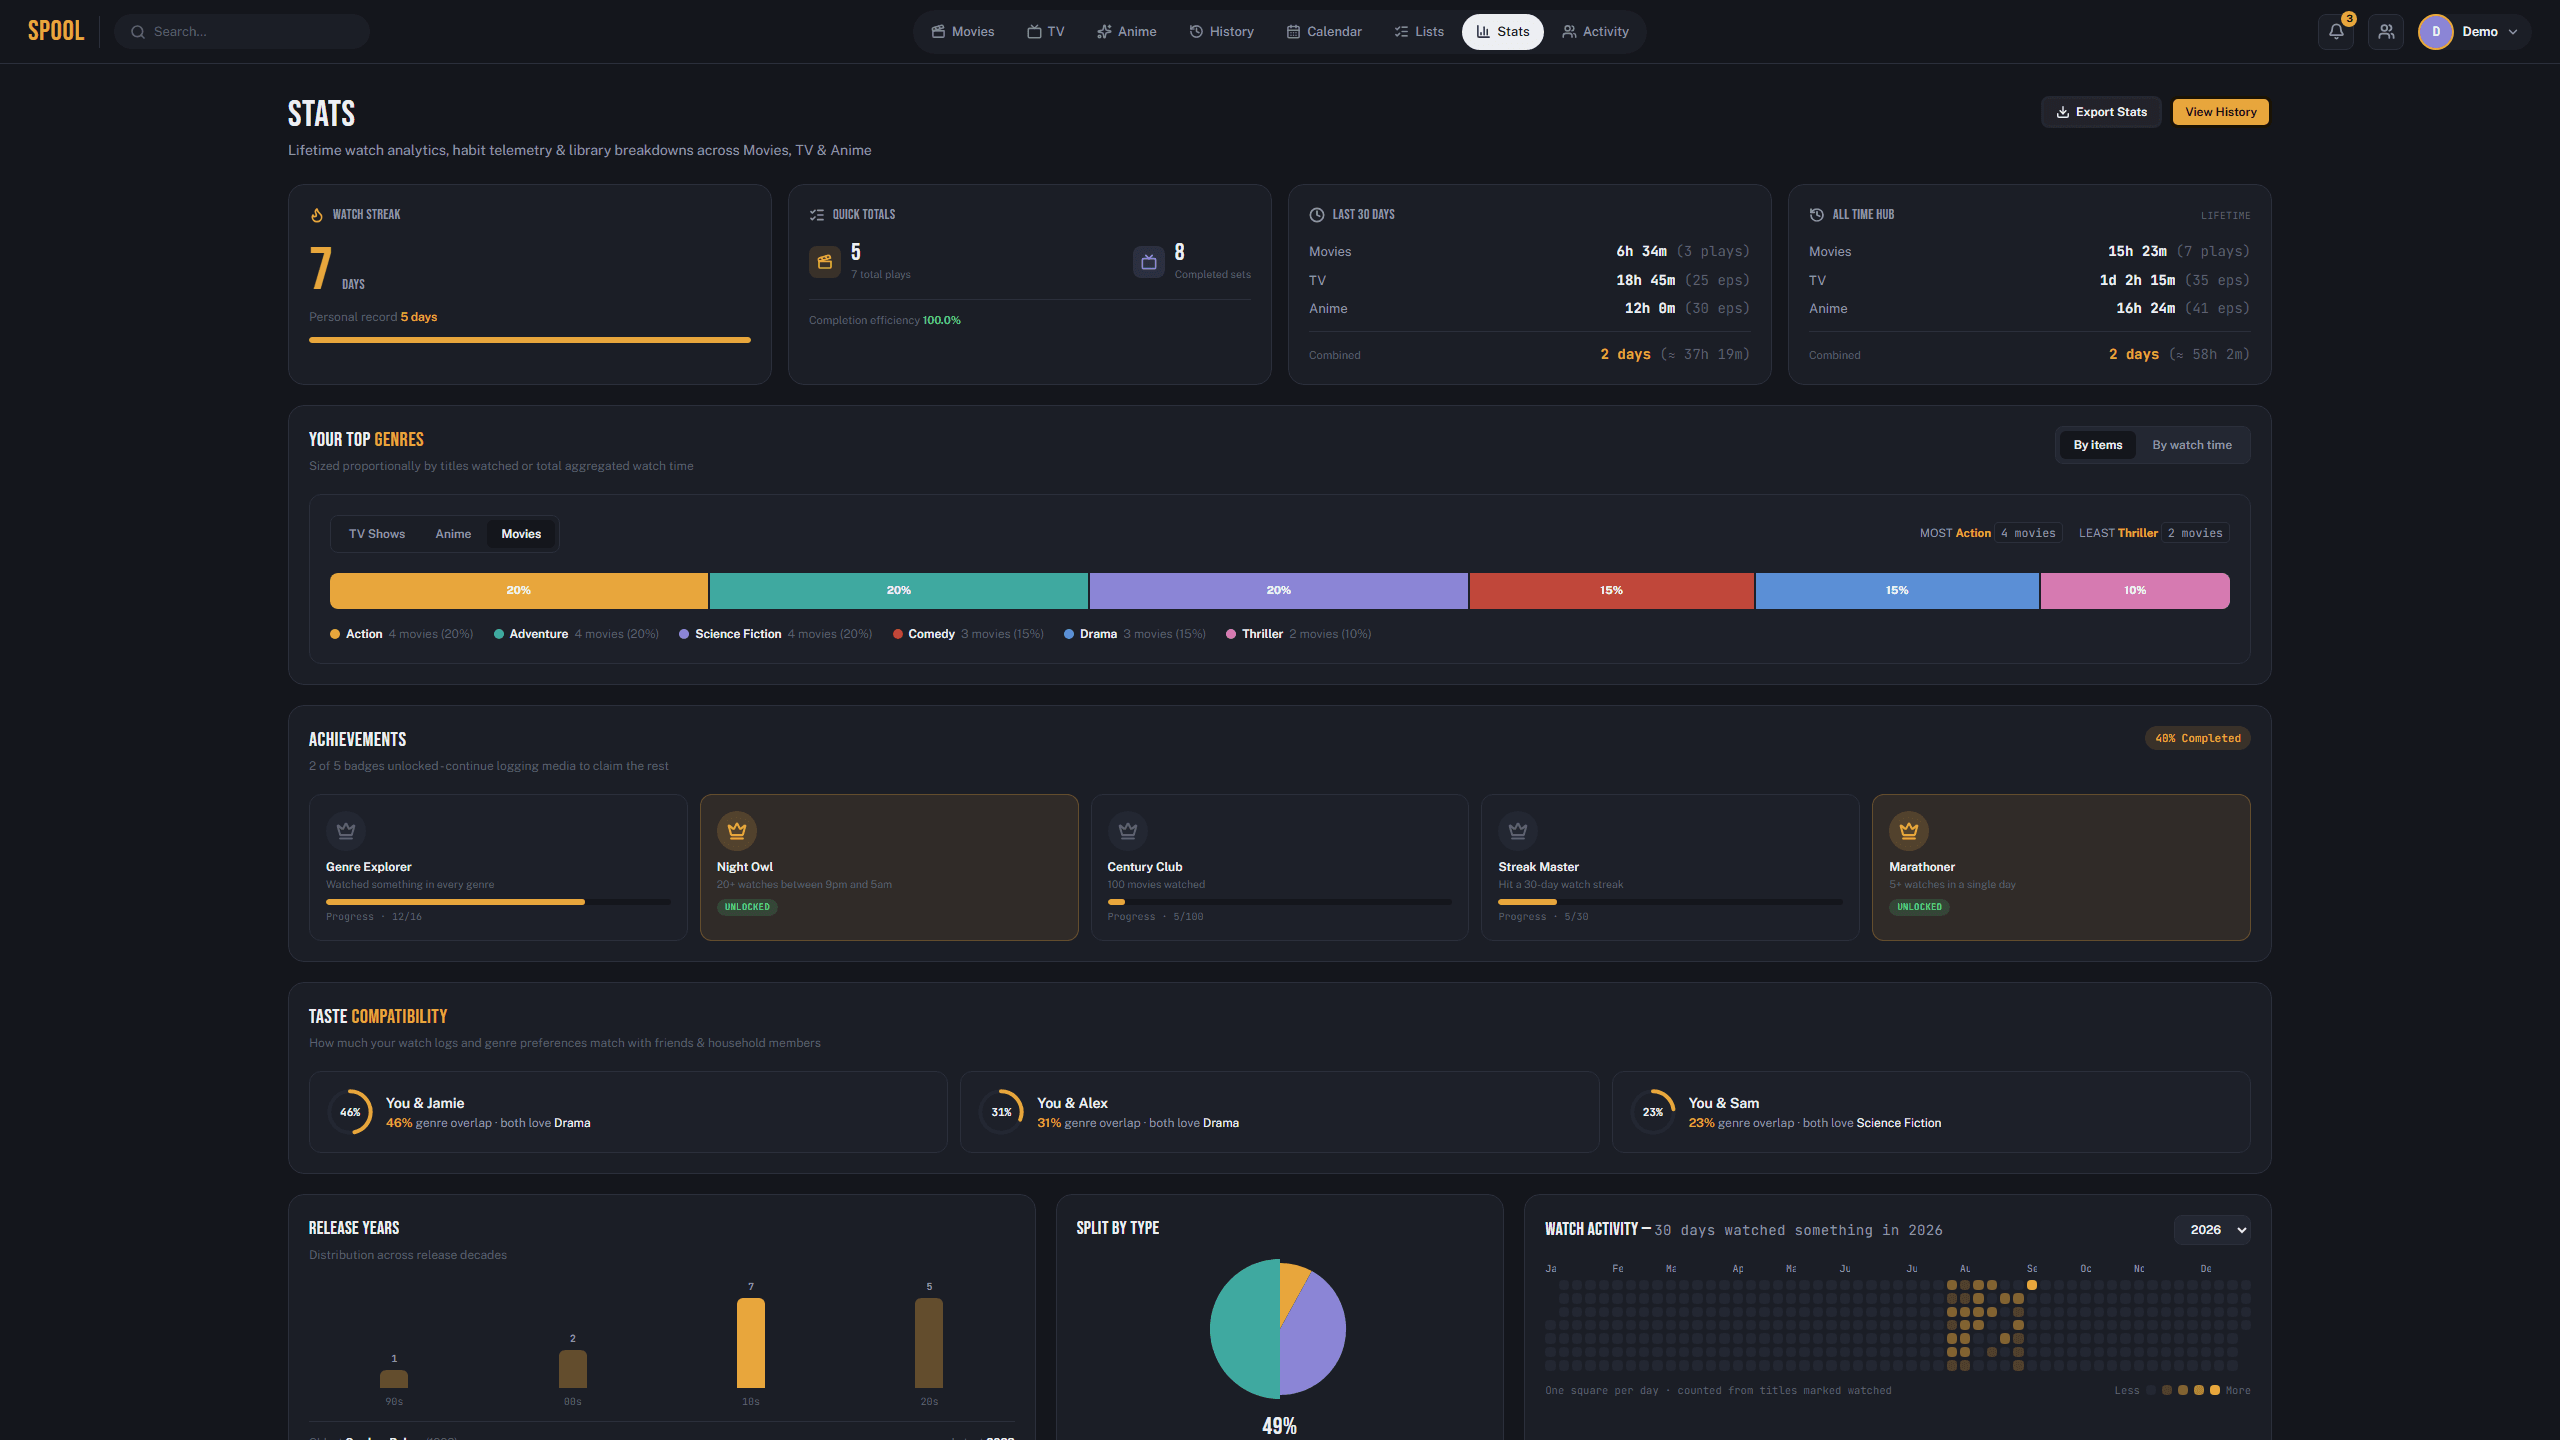The image size is (2560, 1440).
Task: Open the You & Jamie compatibility card
Action: (x=628, y=1112)
